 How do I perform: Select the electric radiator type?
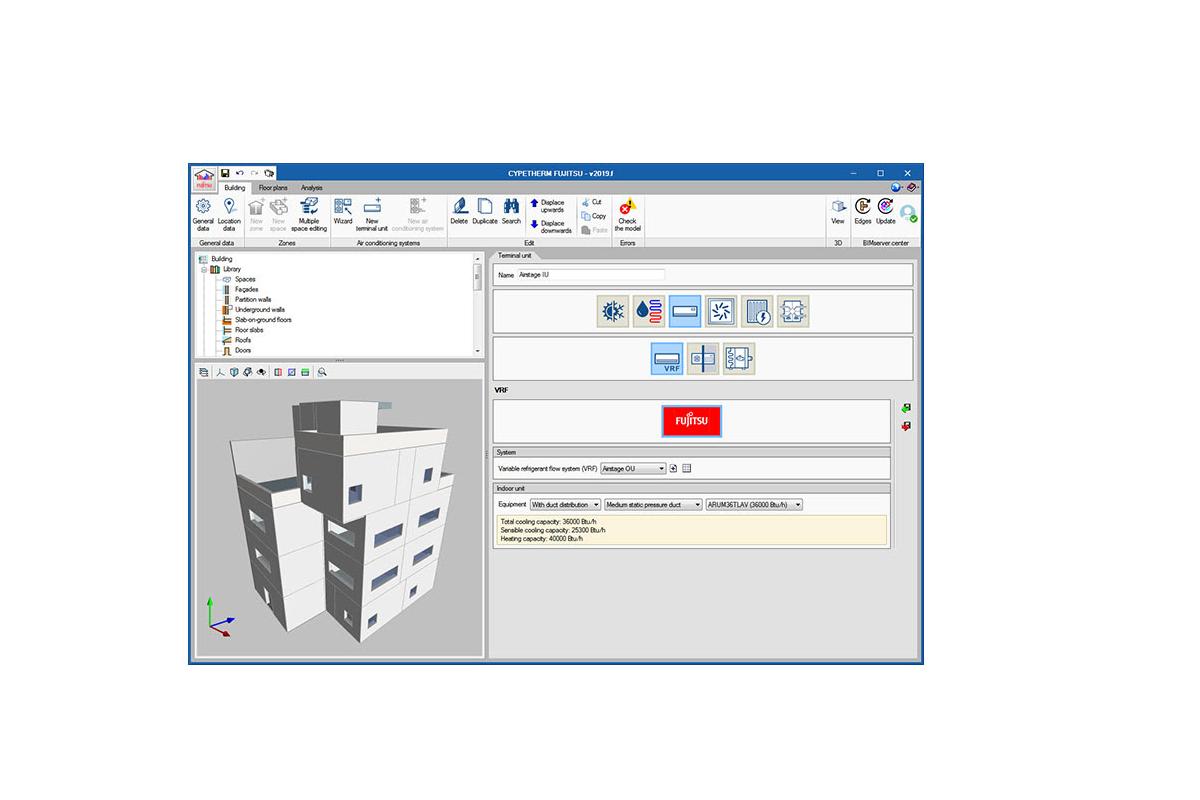point(757,311)
